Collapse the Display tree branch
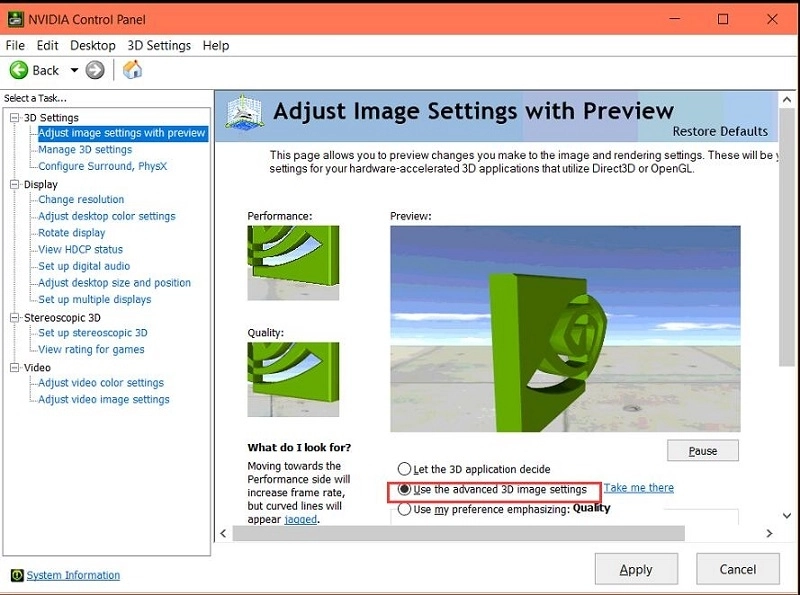This screenshot has height=595, width=800. (14, 183)
